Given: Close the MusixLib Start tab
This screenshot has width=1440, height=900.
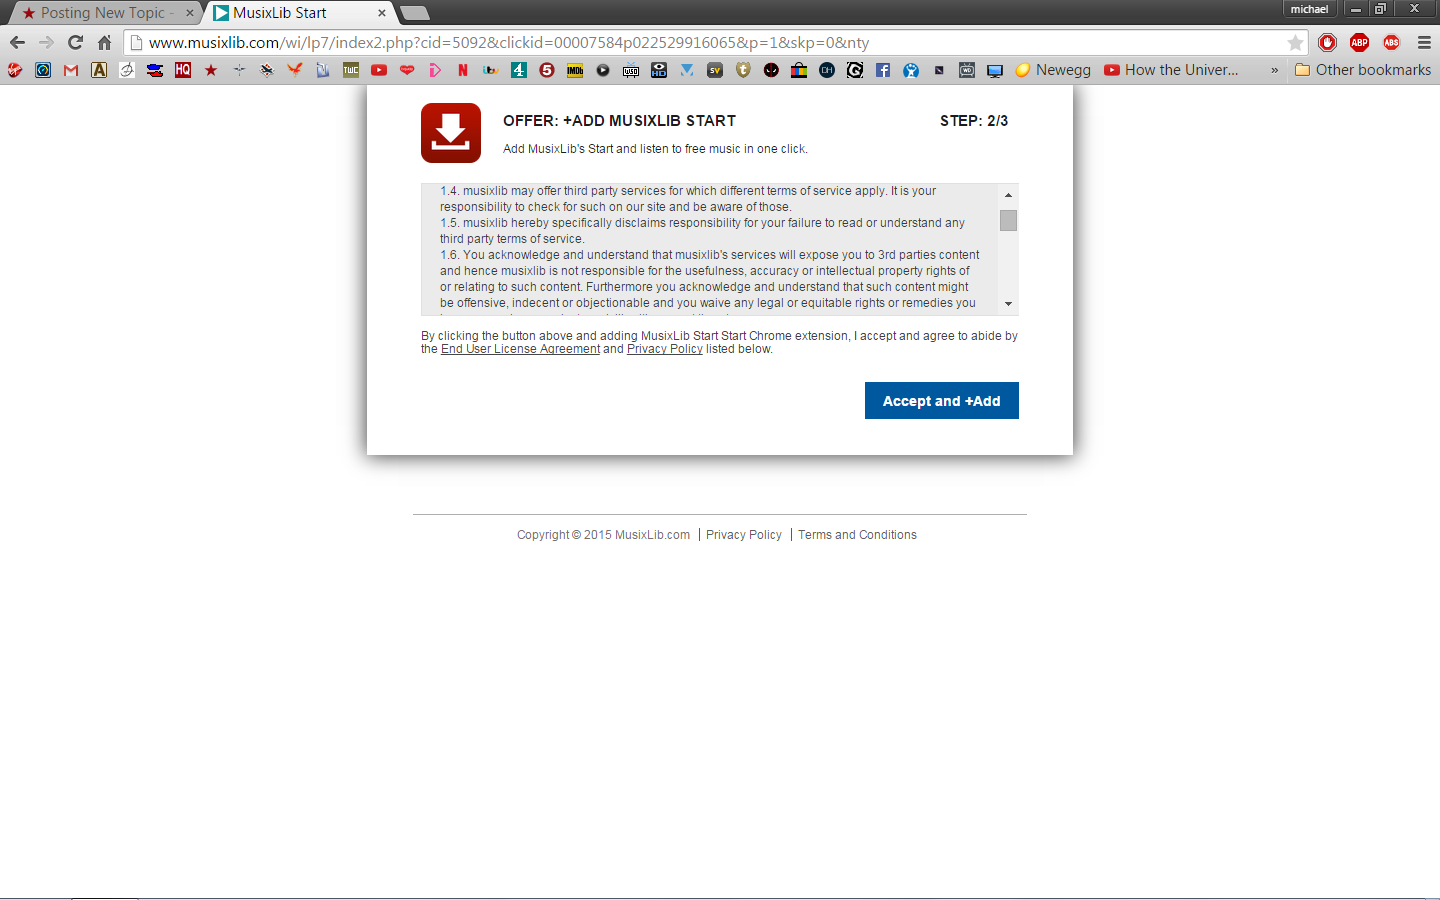Looking at the screenshot, I should [x=382, y=13].
